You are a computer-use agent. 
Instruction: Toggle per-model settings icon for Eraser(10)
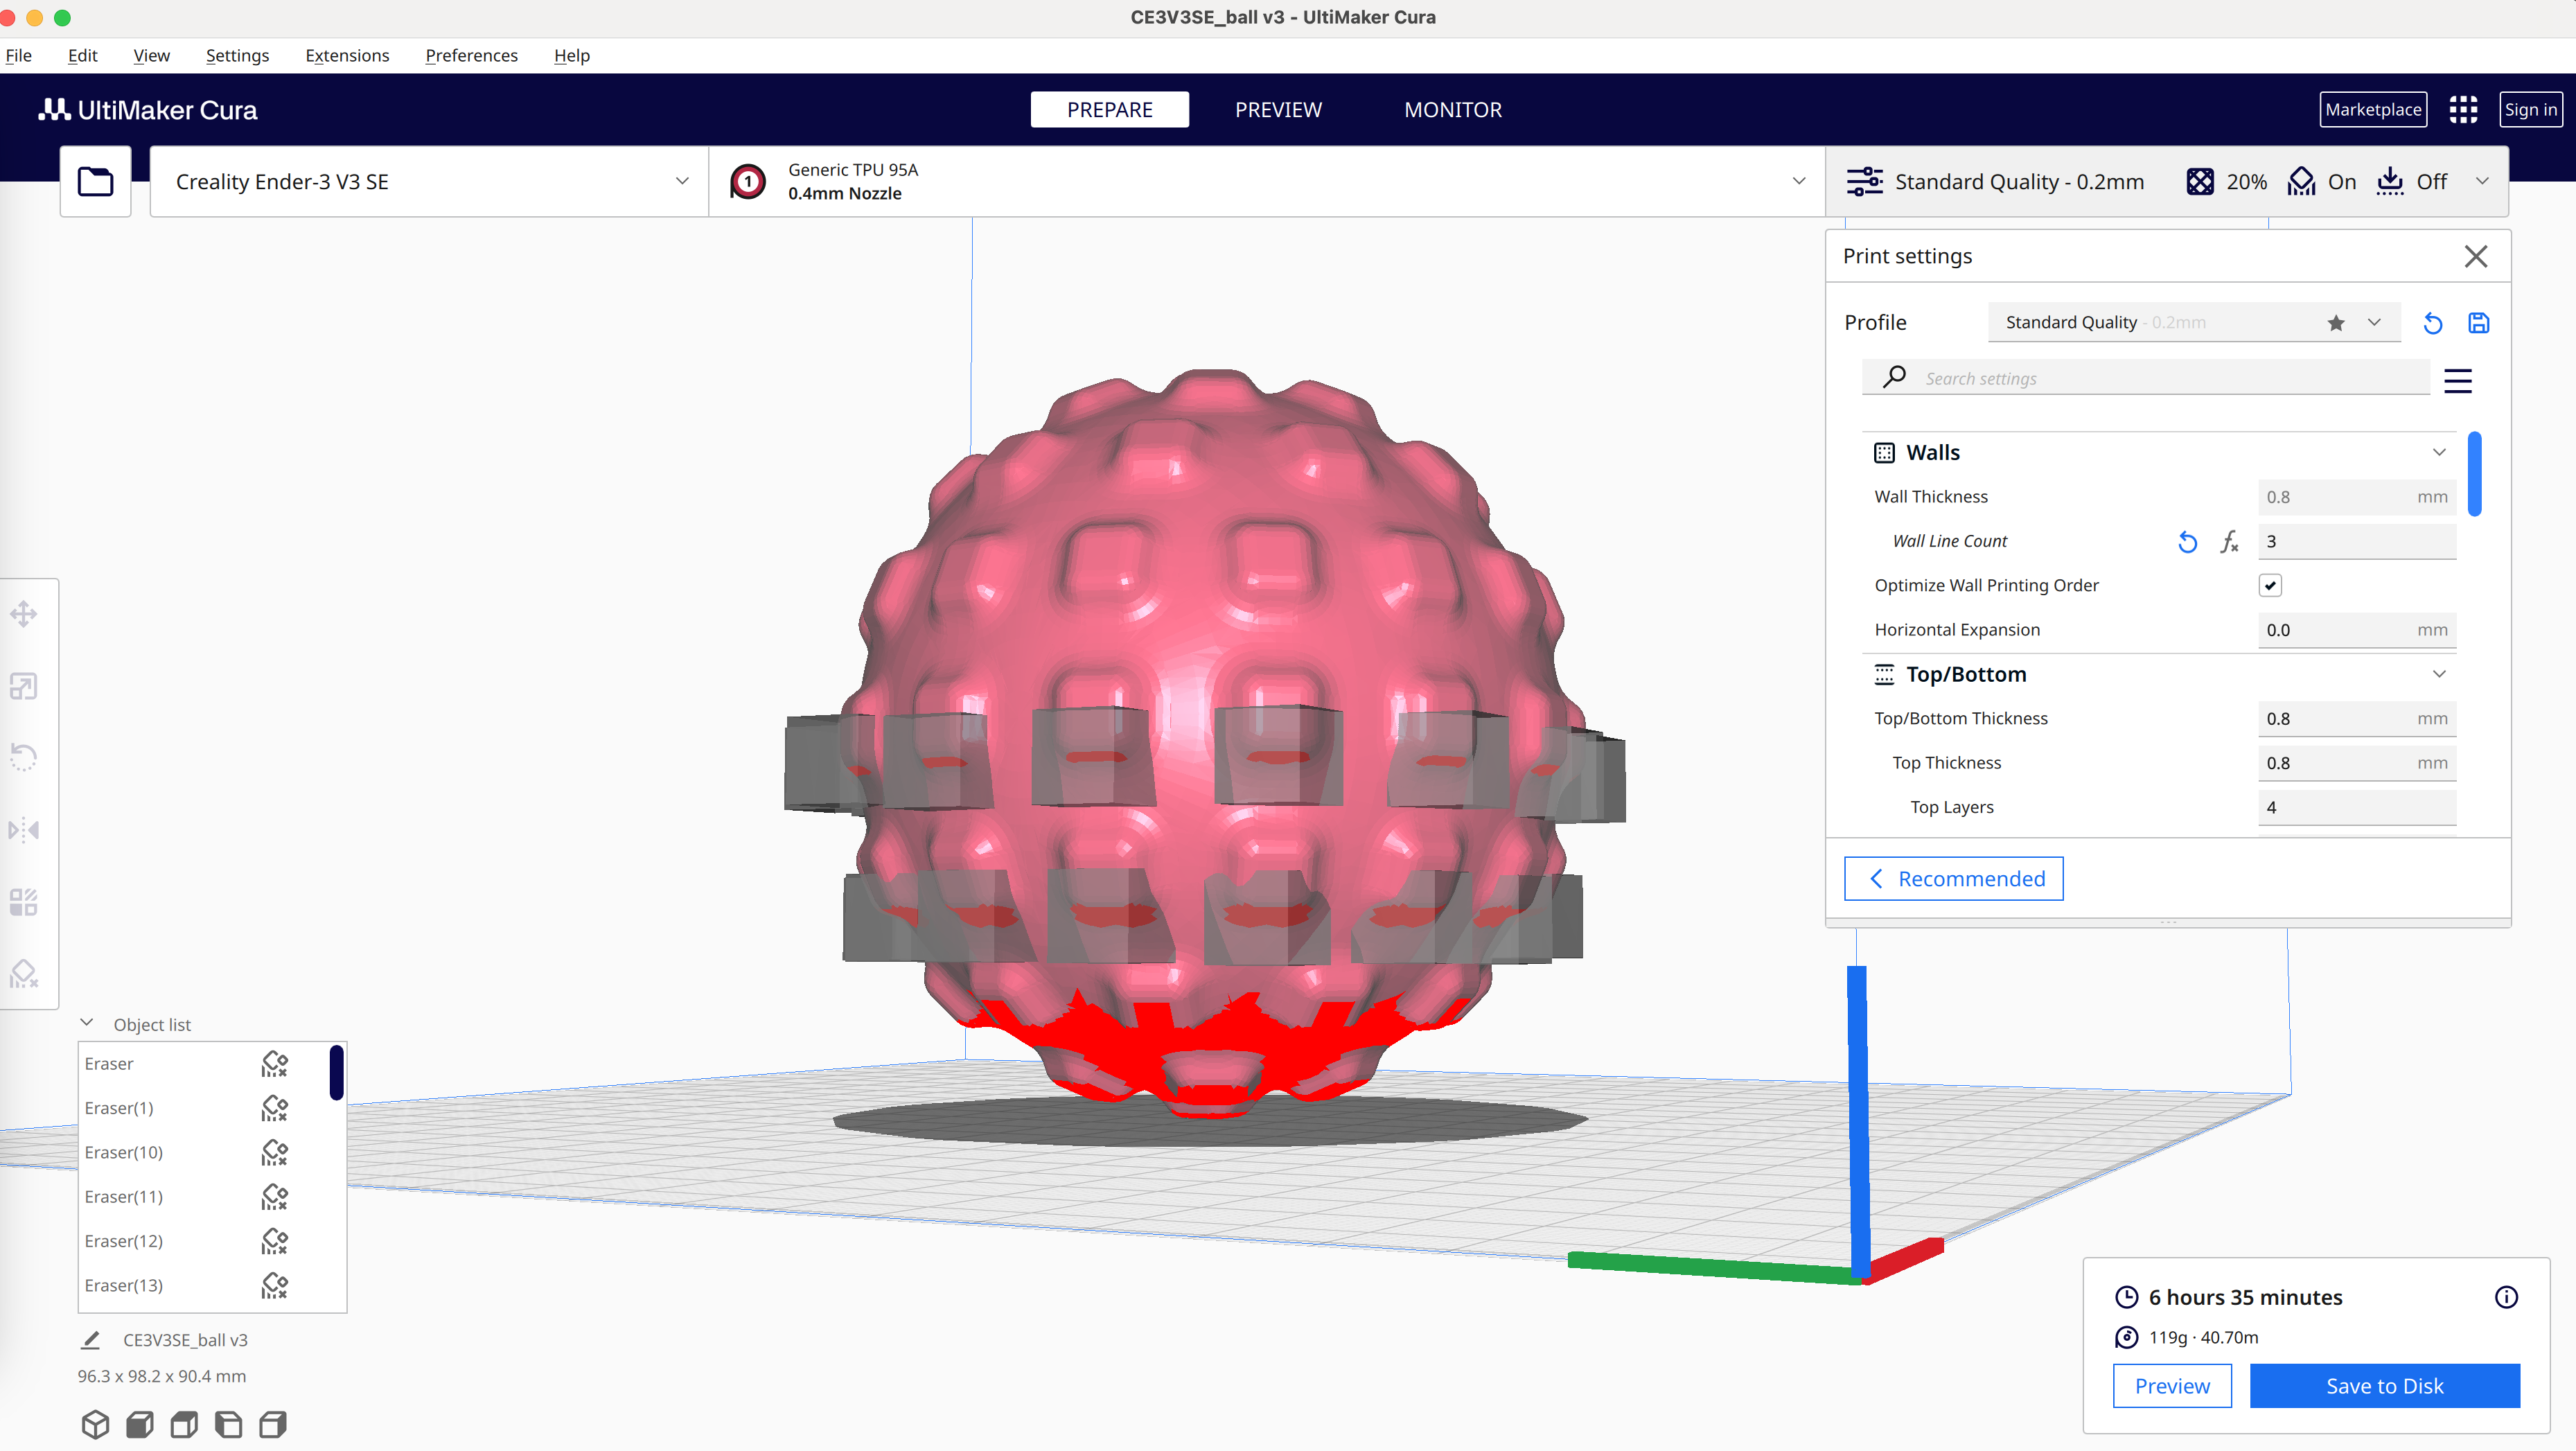pos(275,1152)
